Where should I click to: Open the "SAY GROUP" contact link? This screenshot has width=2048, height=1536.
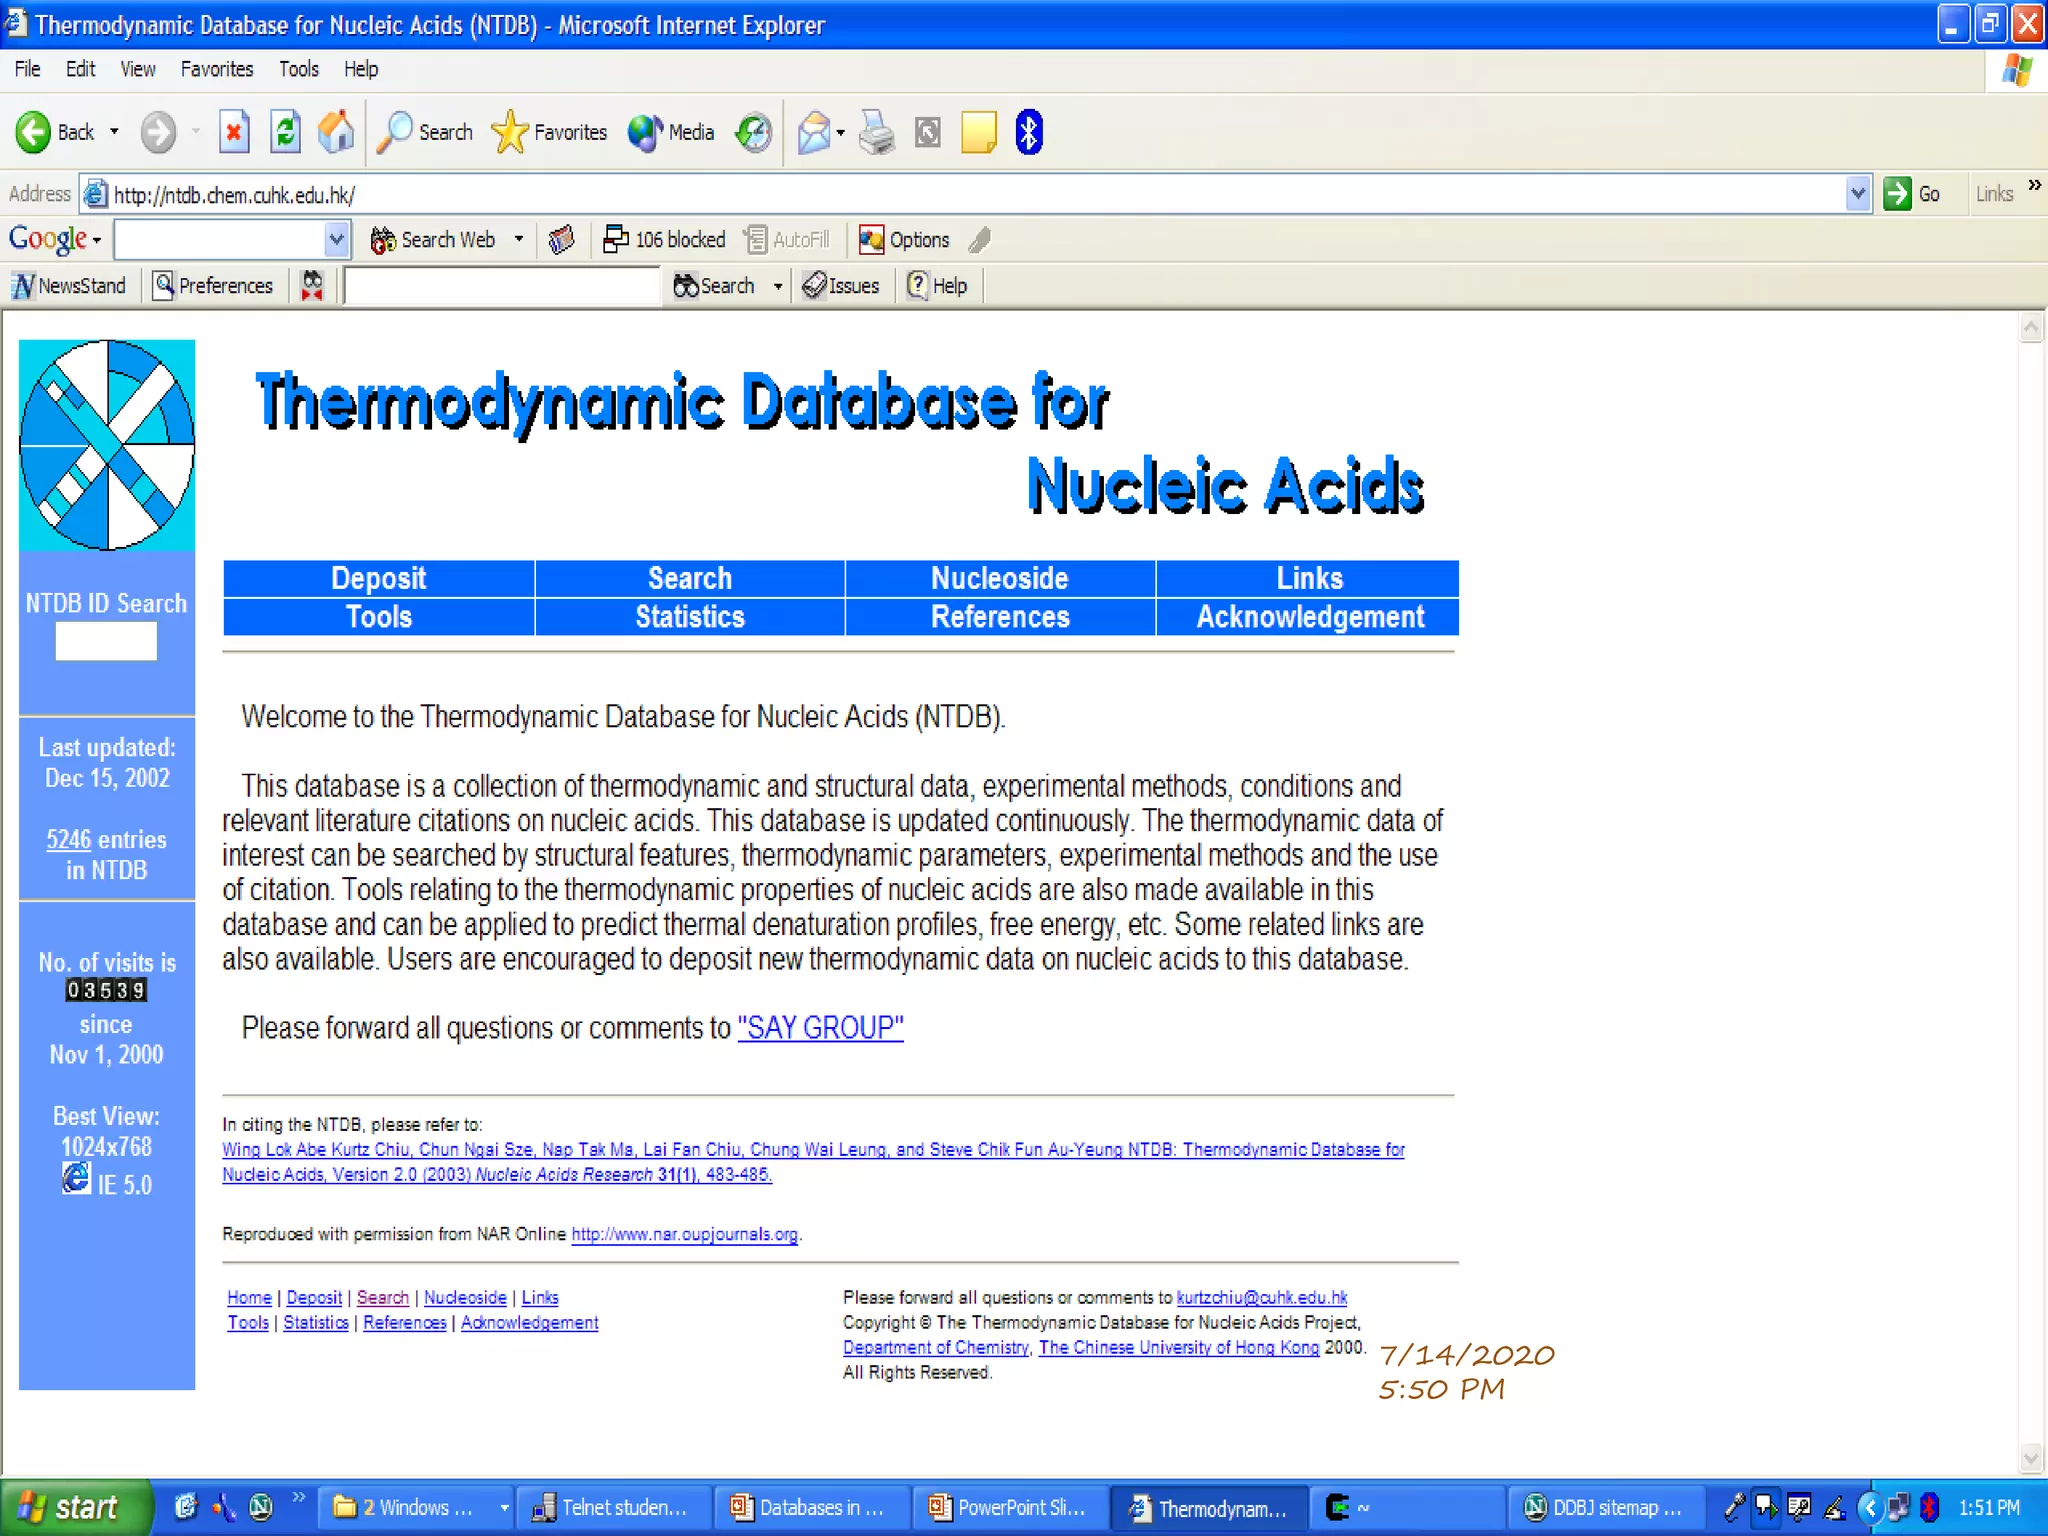point(820,1028)
